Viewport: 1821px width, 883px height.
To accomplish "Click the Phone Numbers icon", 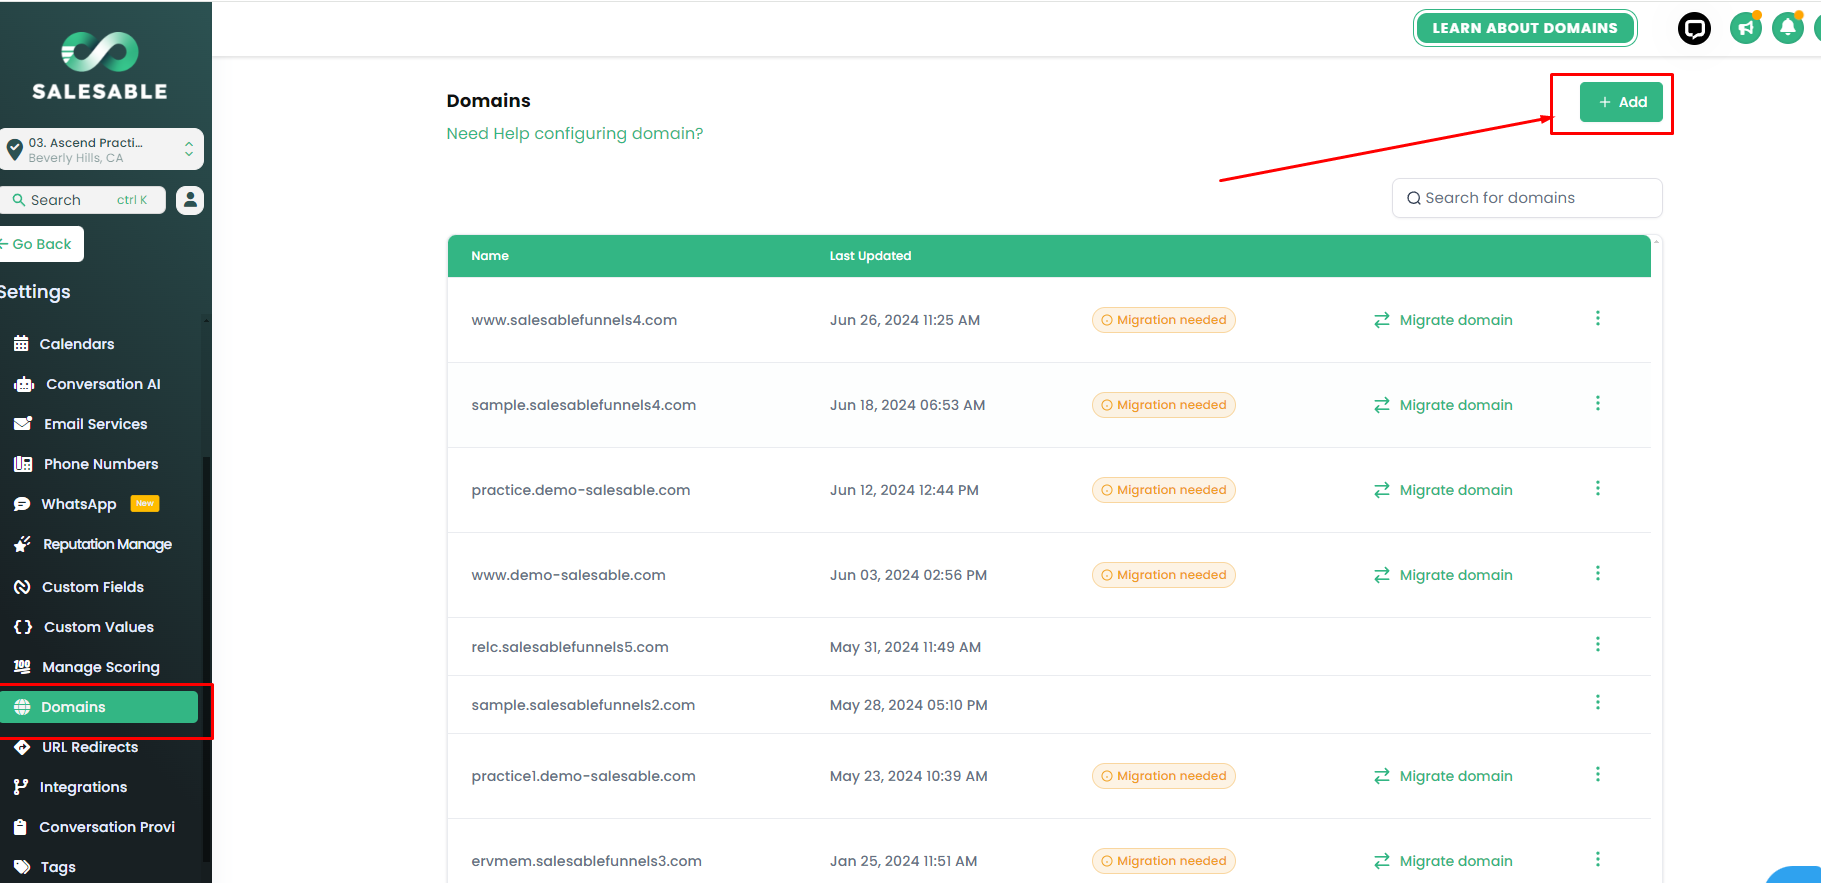I will pos(23,464).
